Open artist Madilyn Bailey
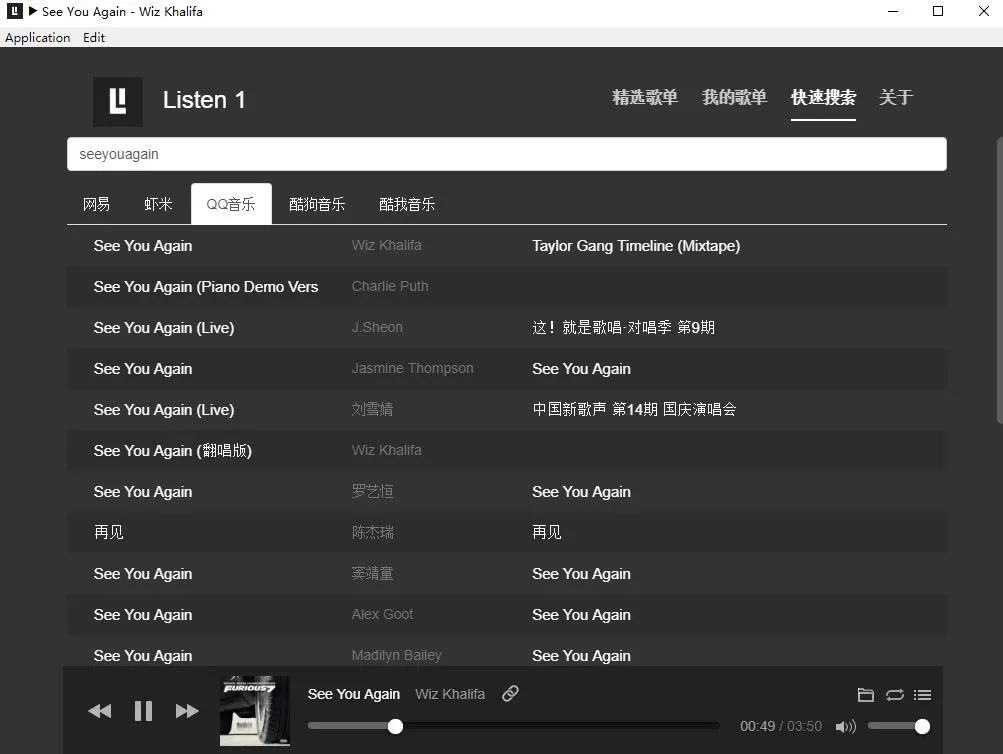This screenshot has height=754, width=1003. [x=397, y=655]
